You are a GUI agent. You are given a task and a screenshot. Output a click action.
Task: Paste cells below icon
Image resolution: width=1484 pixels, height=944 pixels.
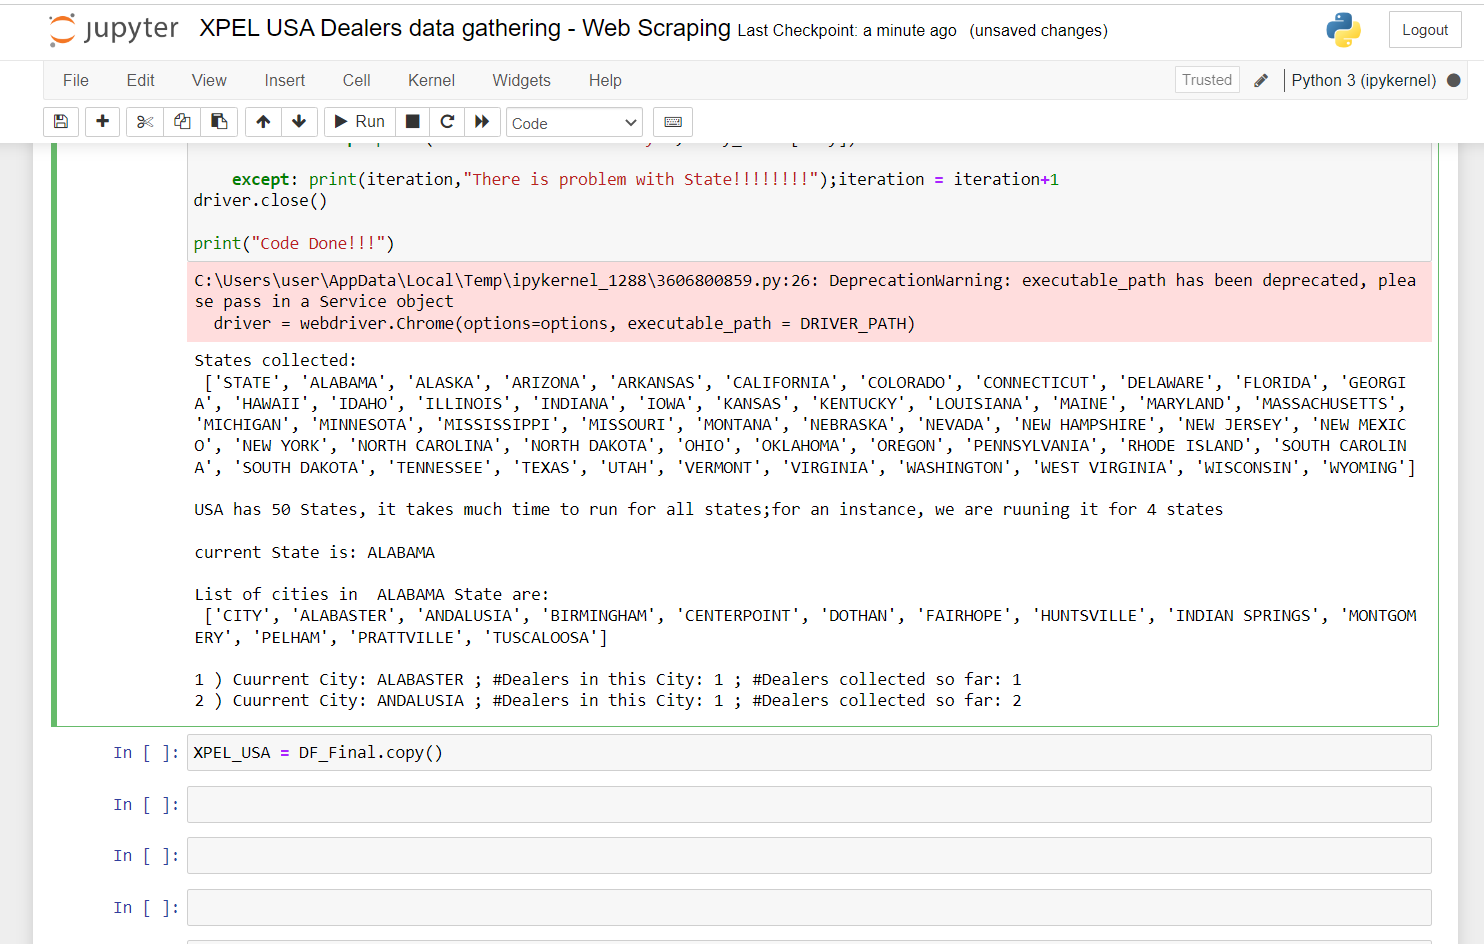click(219, 122)
